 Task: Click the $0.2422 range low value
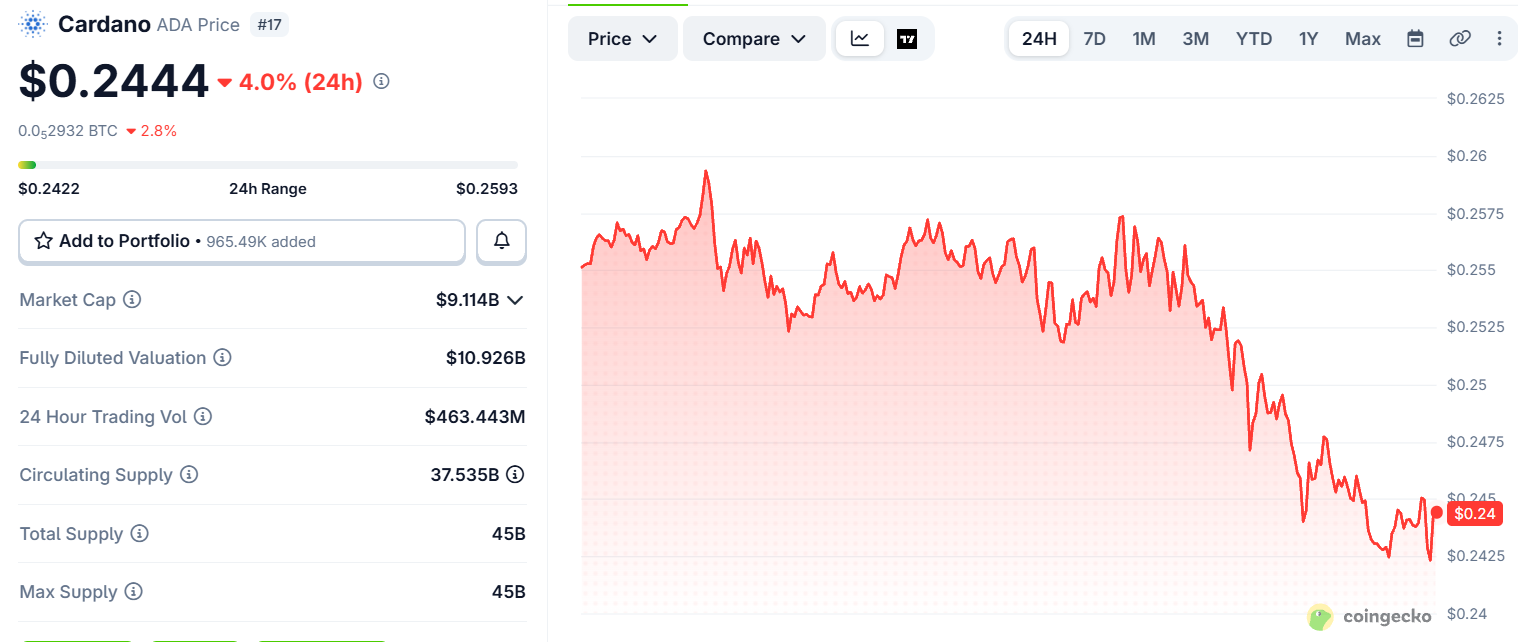(x=49, y=189)
